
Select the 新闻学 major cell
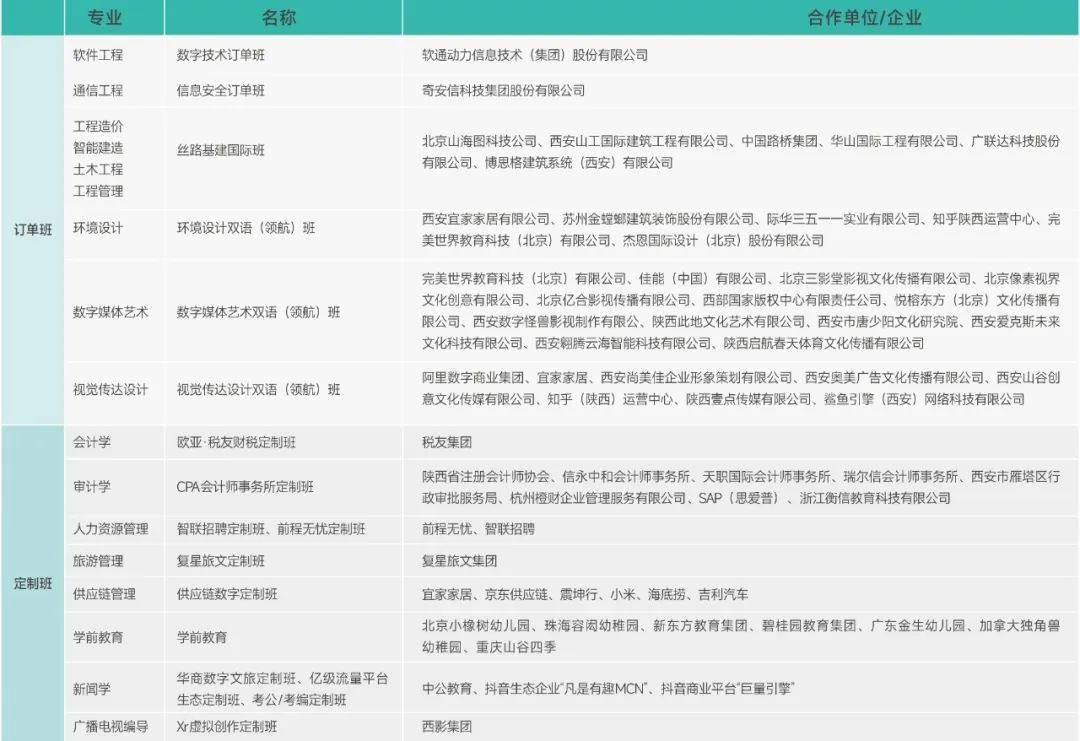[92, 689]
